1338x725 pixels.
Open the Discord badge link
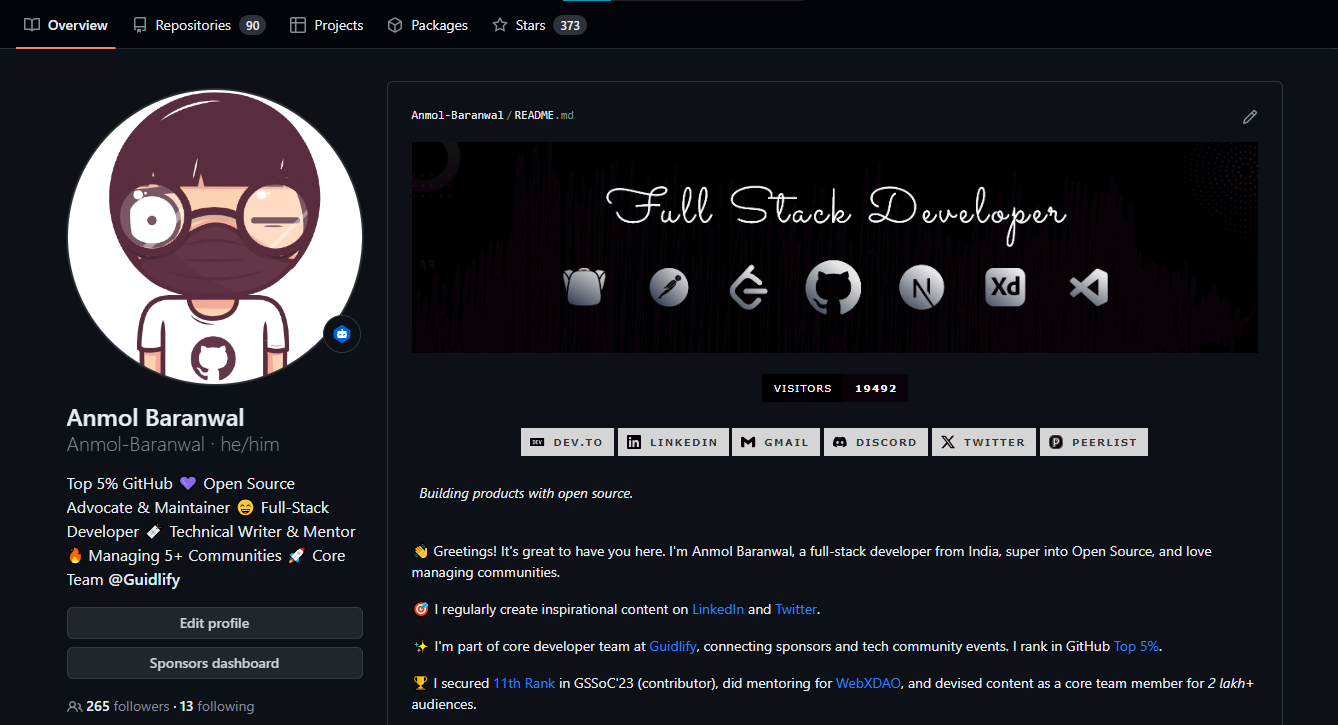coord(876,442)
